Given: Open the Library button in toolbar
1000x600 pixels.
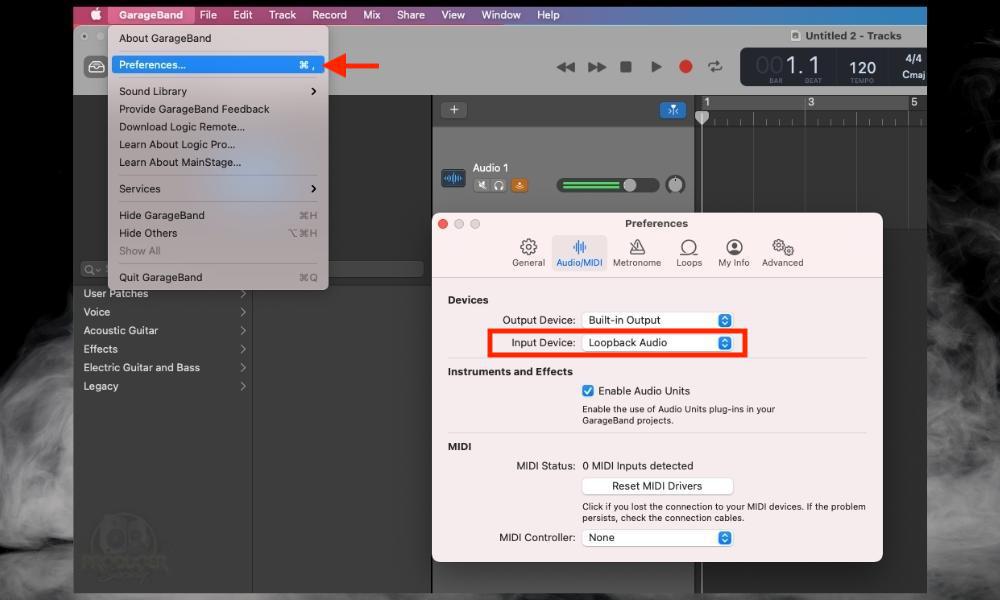Looking at the screenshot, I should coord(96,66).
